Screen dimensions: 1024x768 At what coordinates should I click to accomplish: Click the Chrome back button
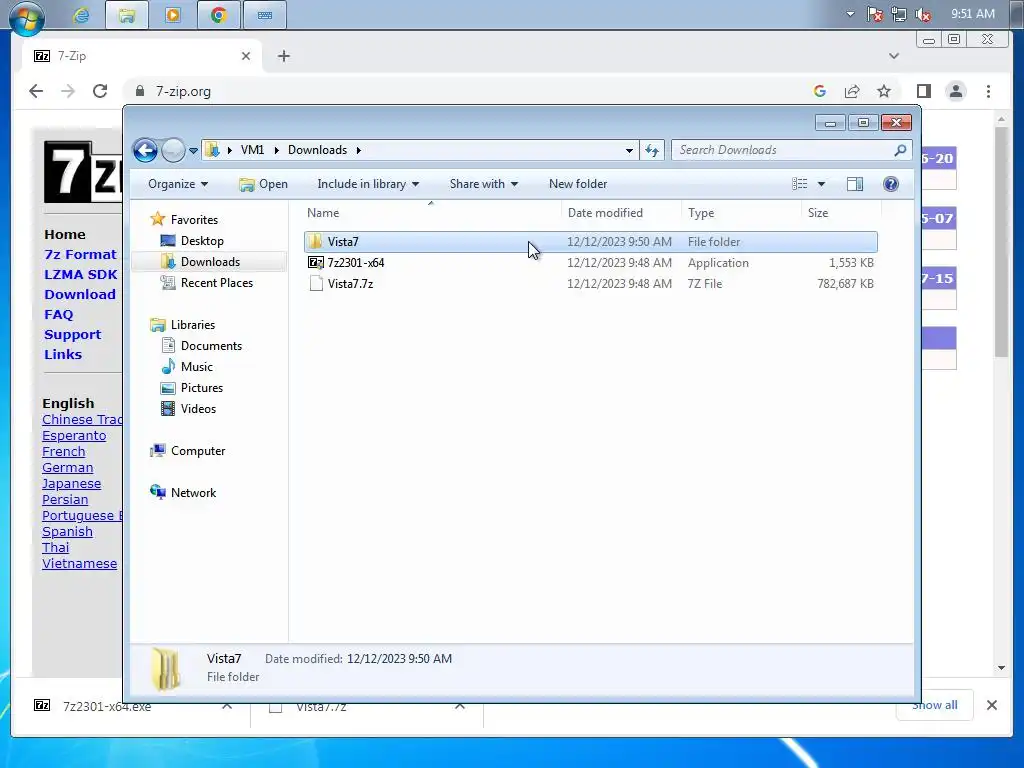point(36,91)
